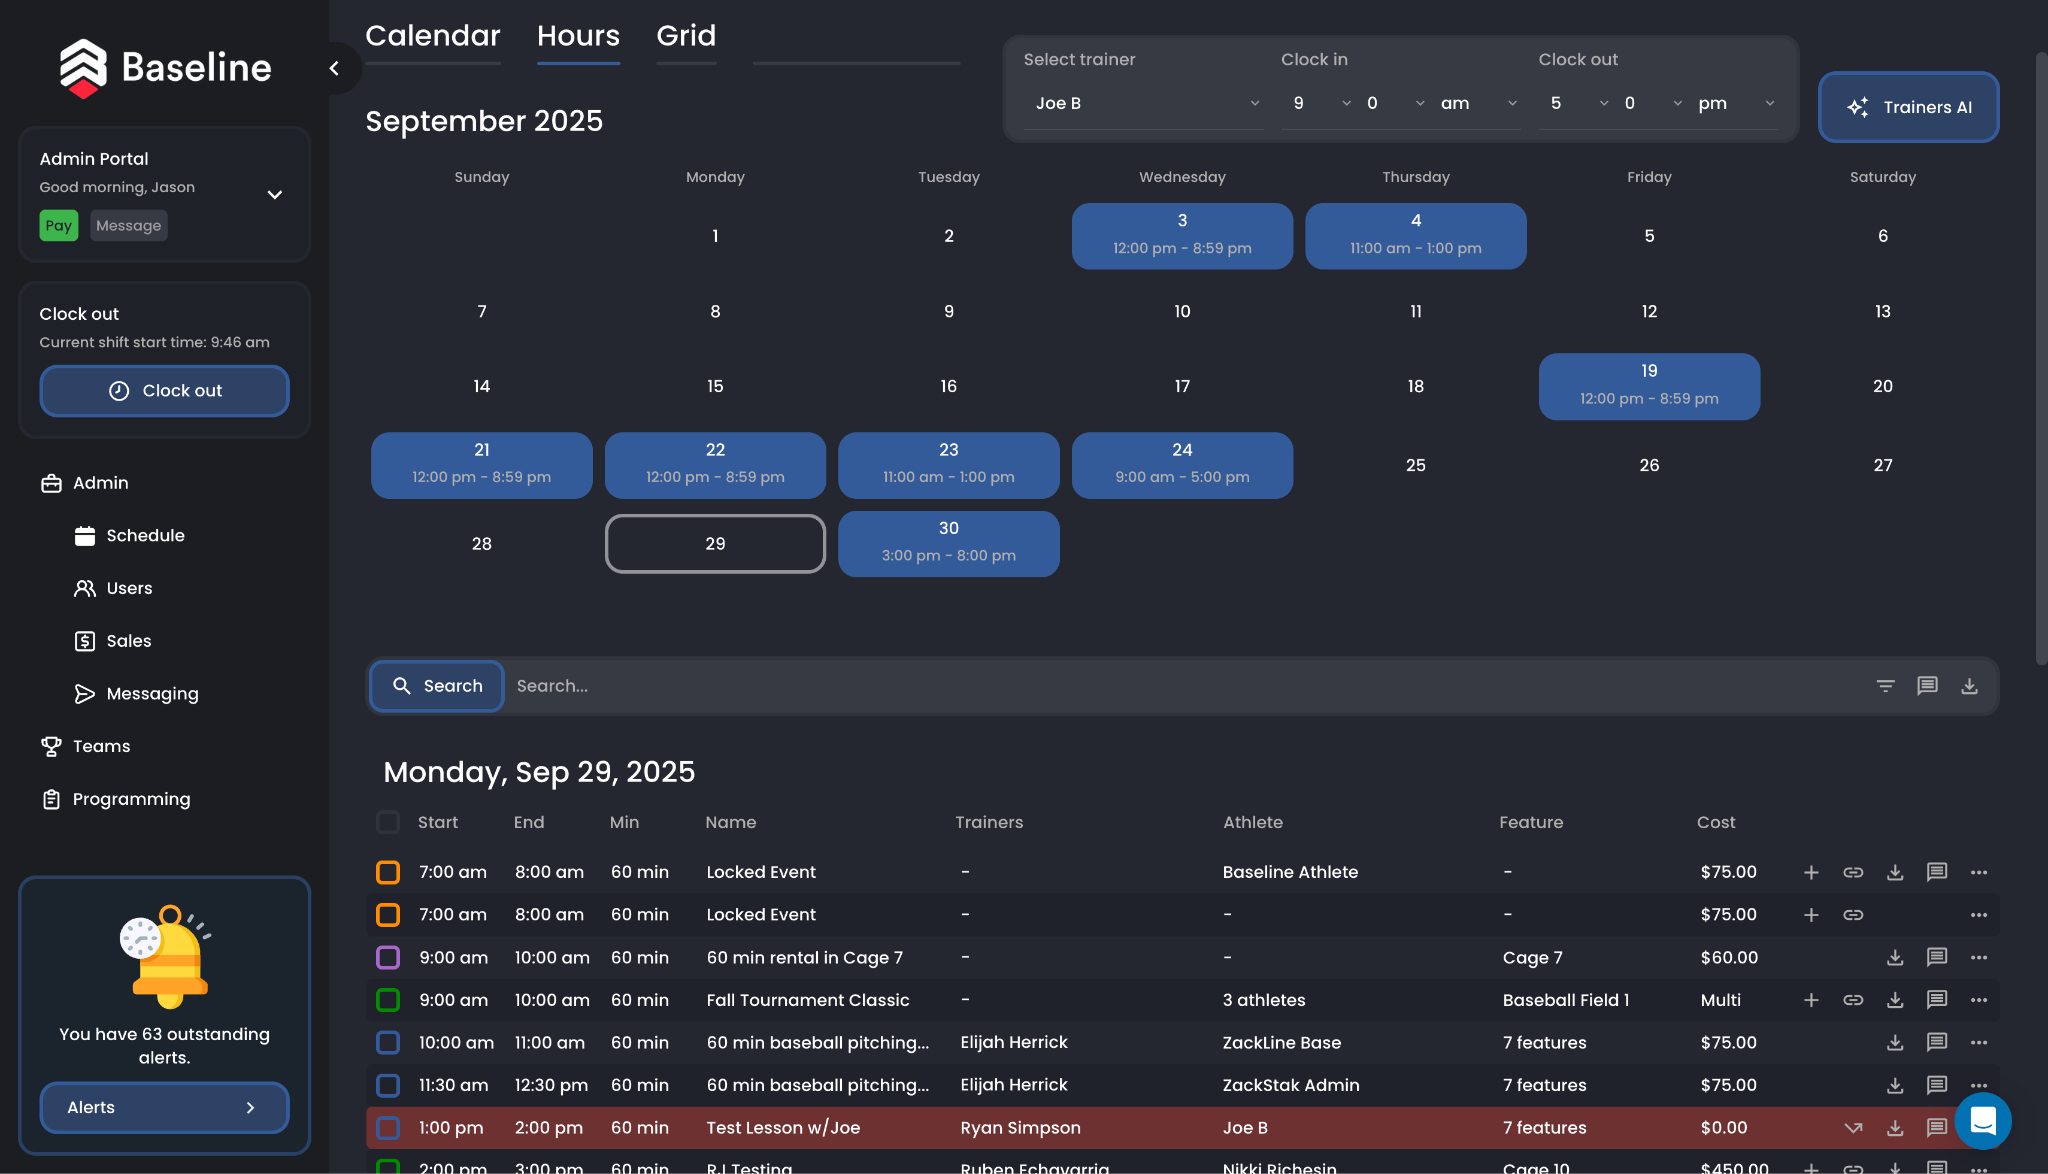Click plus icon on first Locked Event row
Viewport: 2048px width, 1174px height.
1811,872
